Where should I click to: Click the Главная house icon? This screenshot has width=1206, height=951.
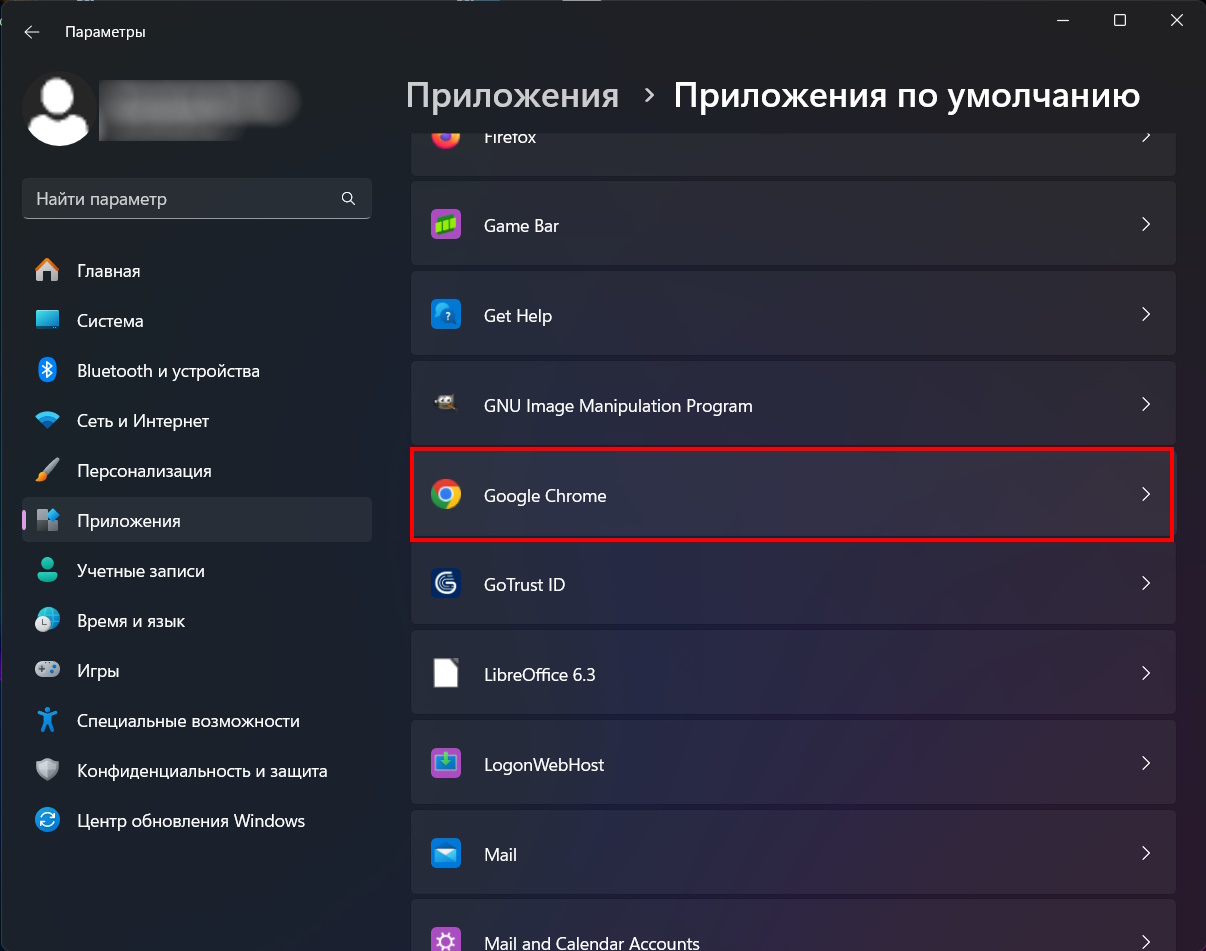click(47, 271)
